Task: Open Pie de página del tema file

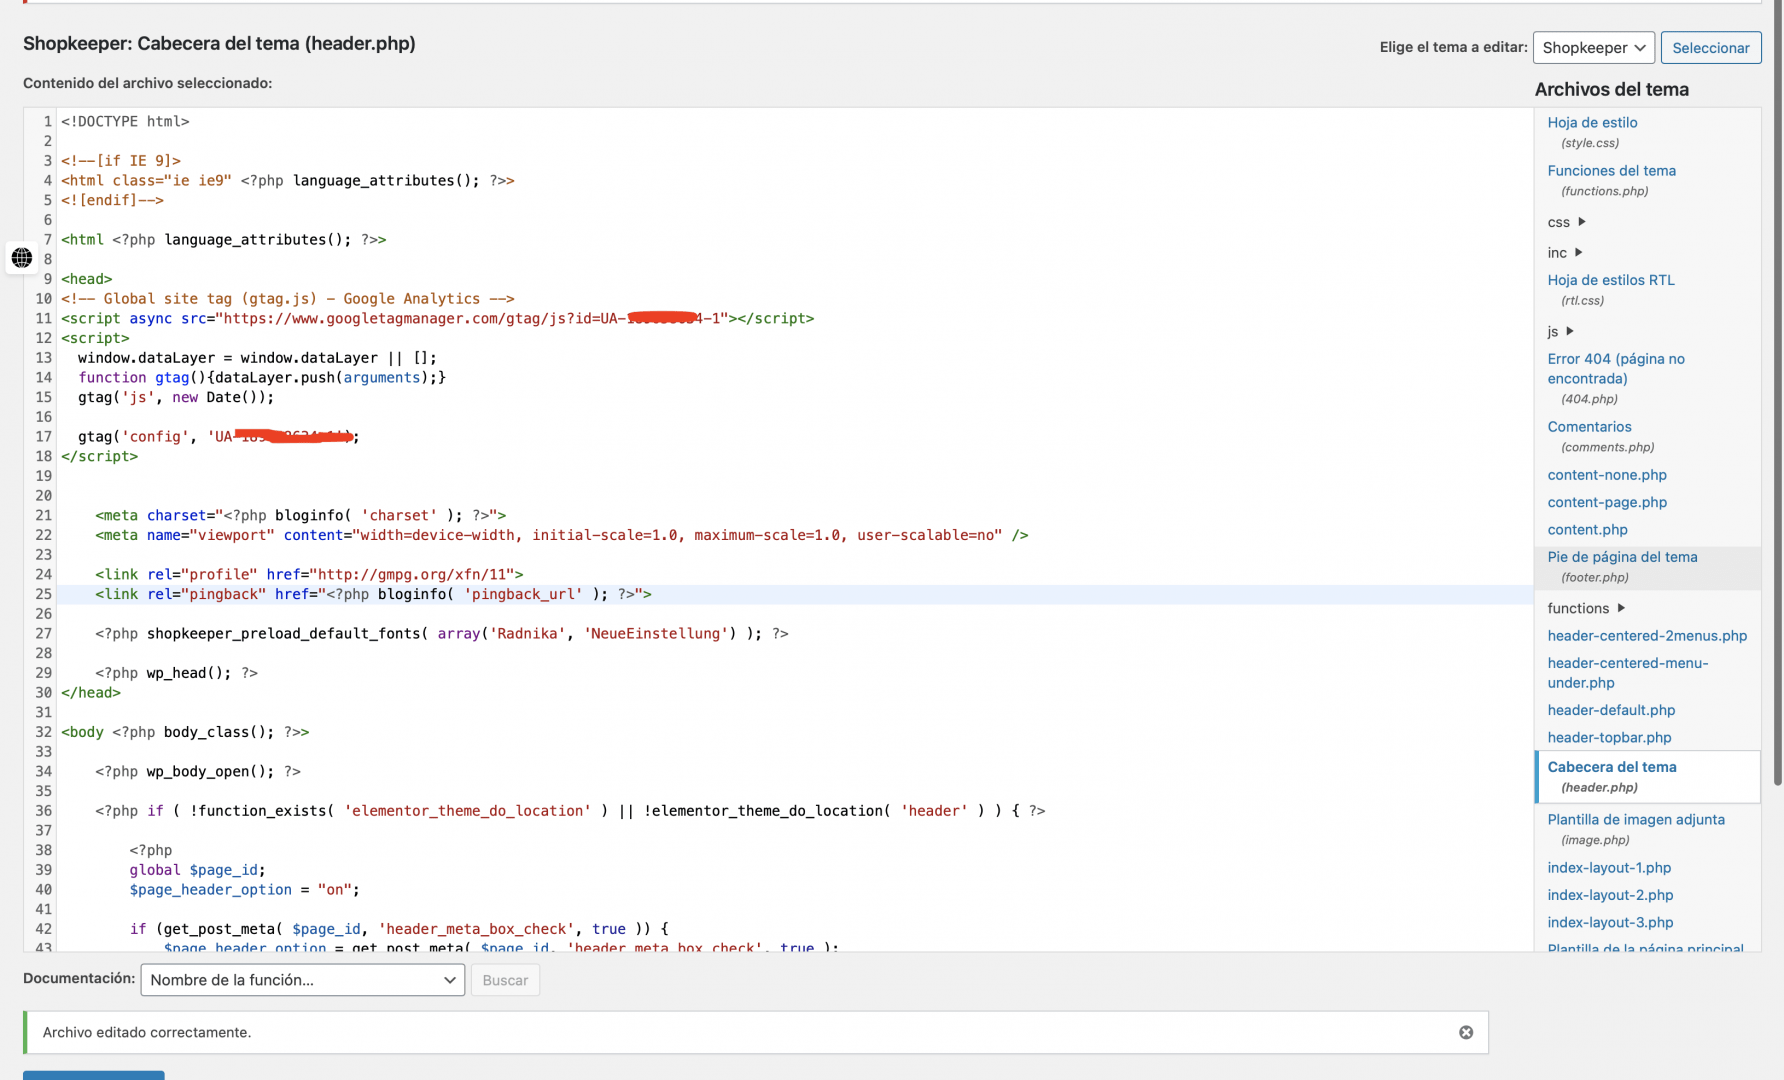Action: 1622,557
